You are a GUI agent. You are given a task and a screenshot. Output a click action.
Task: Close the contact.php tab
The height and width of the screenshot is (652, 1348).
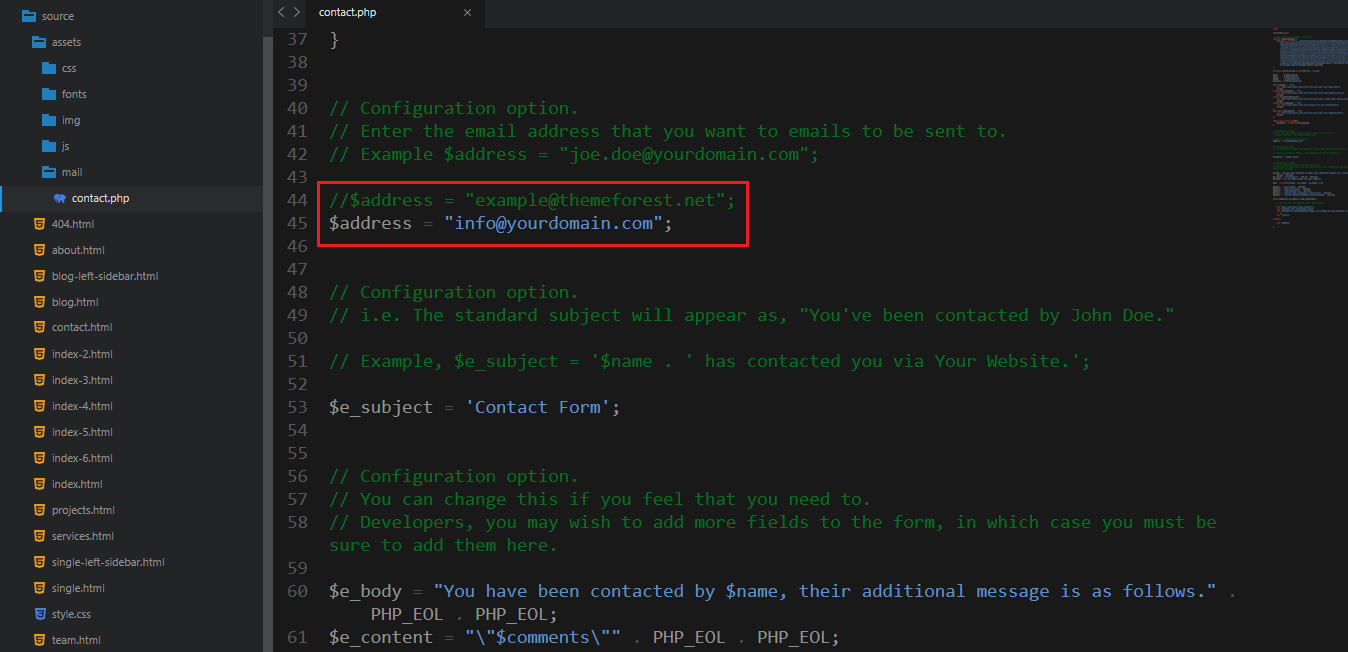point(467,12)
